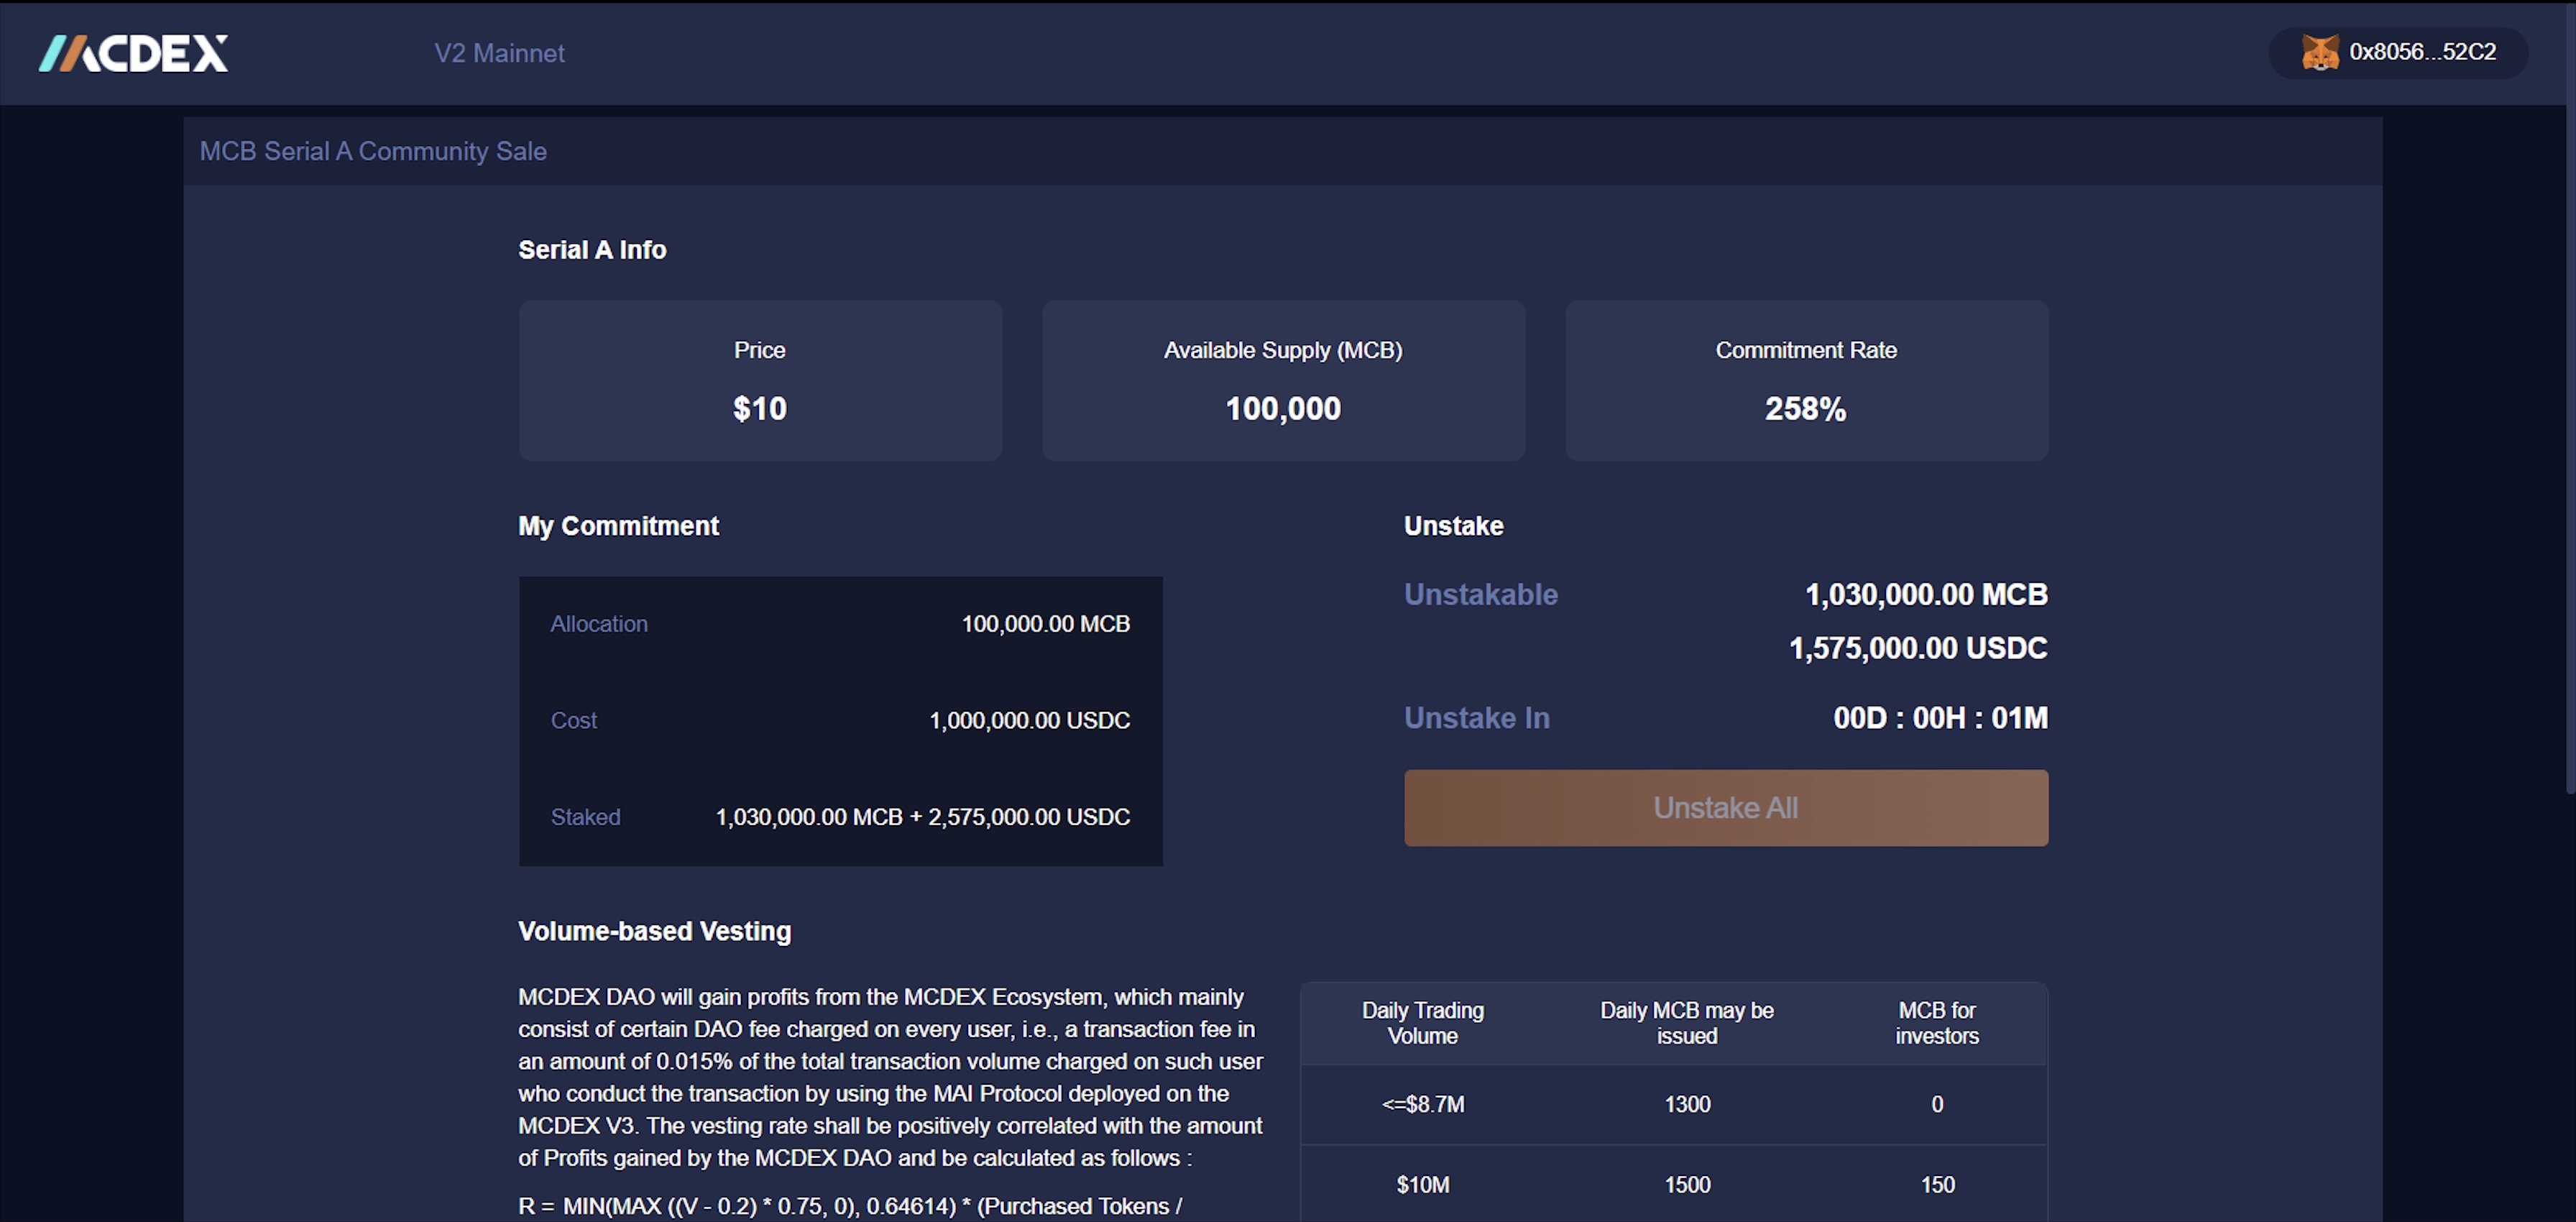2576x1222 pixels.
Task: Click the <=$8.7M table cell
Action: pyautogui.click(x=1423, y=1105)
